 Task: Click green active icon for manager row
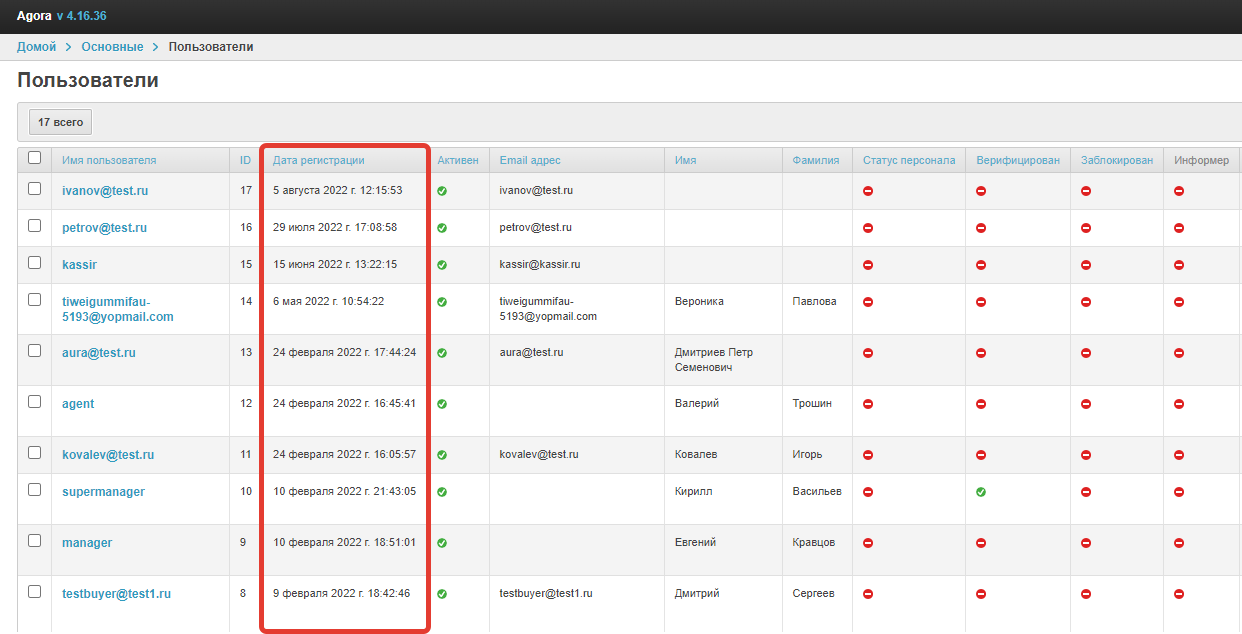coord(442,543)
